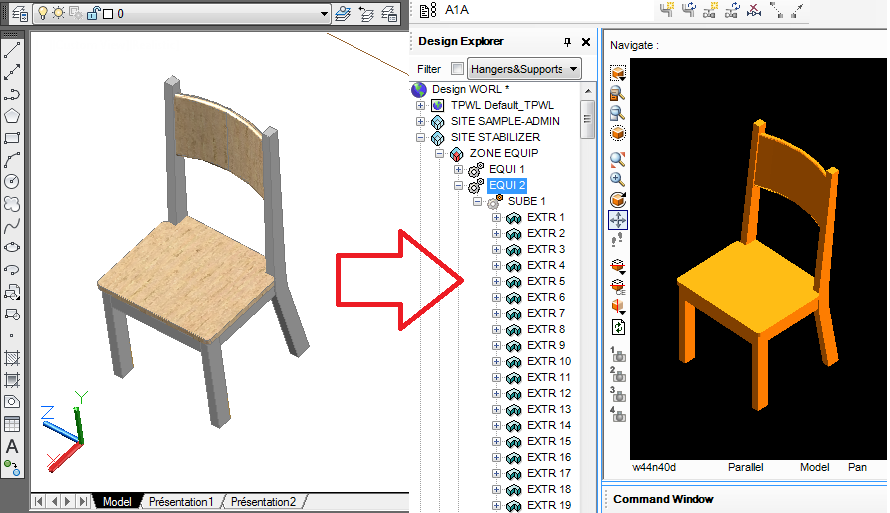Switch to Présentation1 layout tab
The width and height of the screenshot is (890, 513).
coord(181,502)
